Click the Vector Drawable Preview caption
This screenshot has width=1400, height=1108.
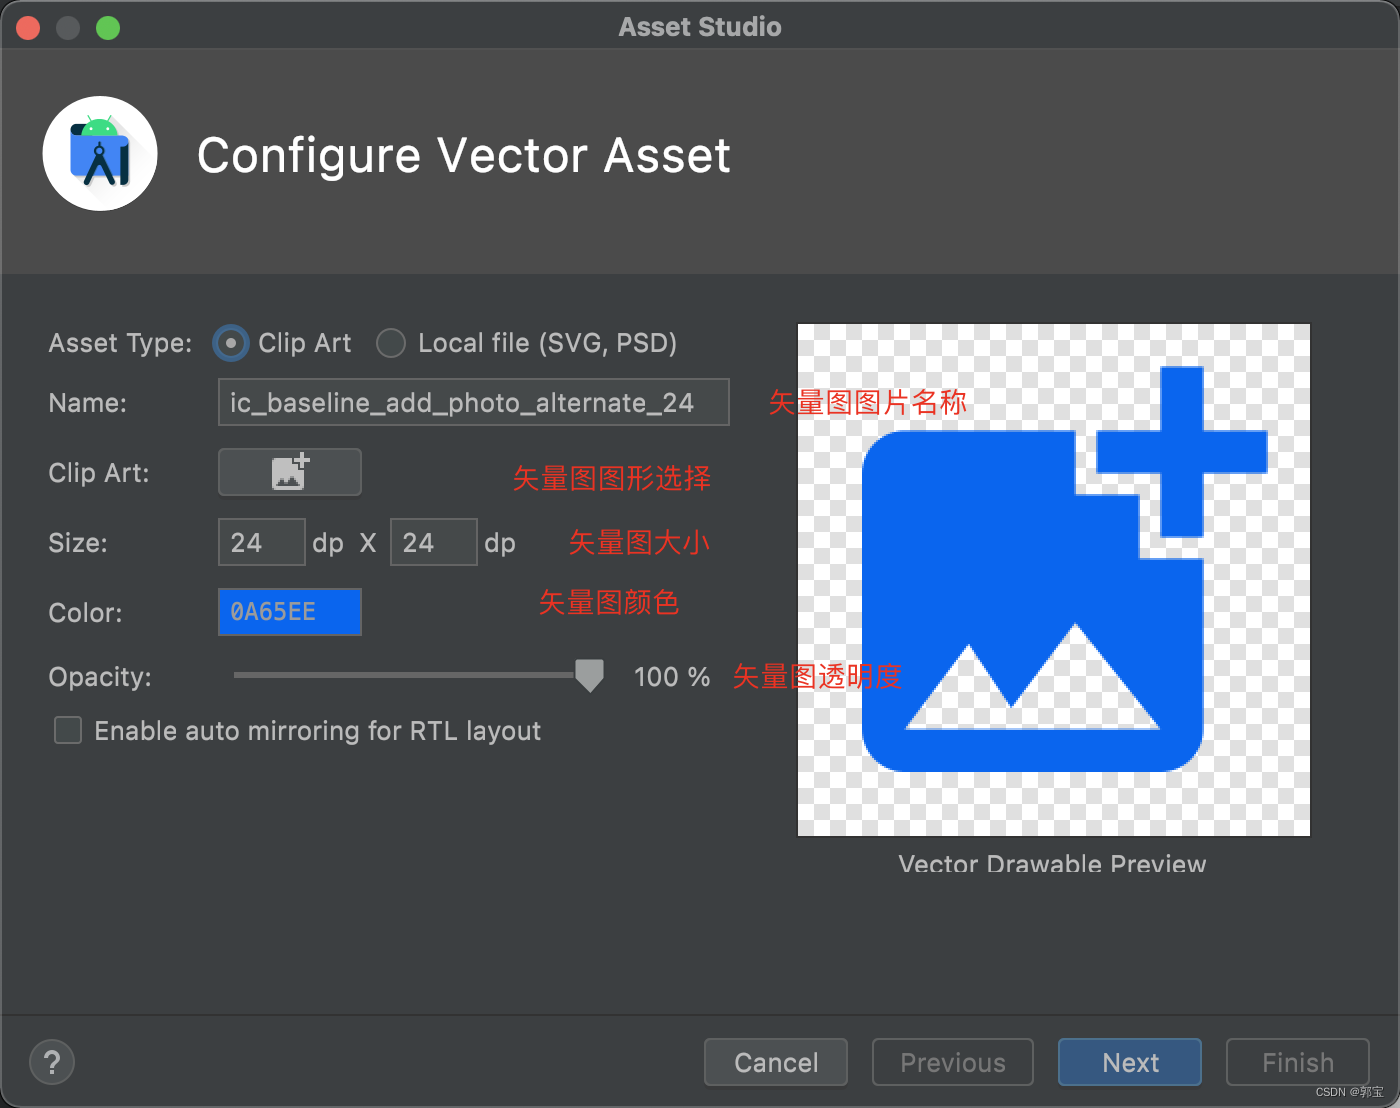click(x=1052, y=864)
